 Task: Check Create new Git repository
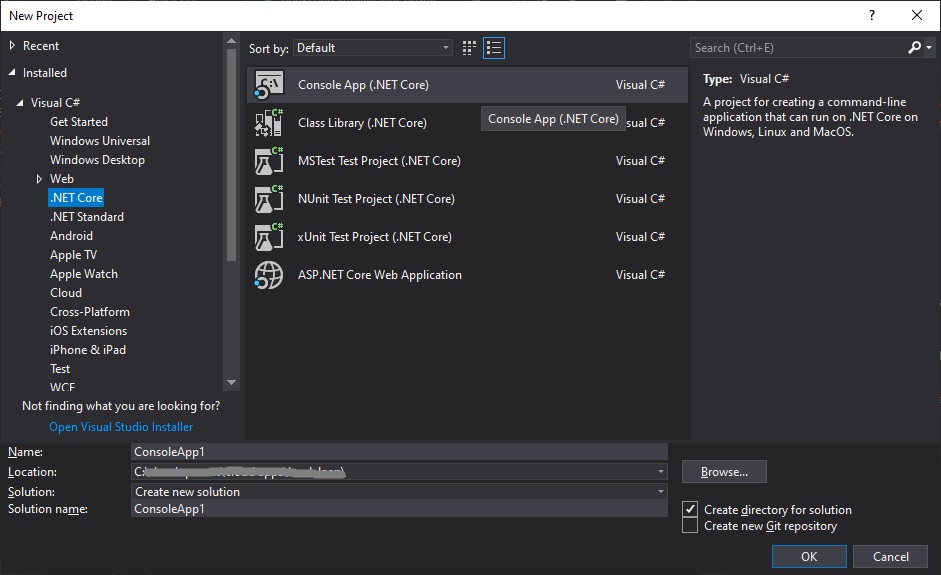(690, 526)
